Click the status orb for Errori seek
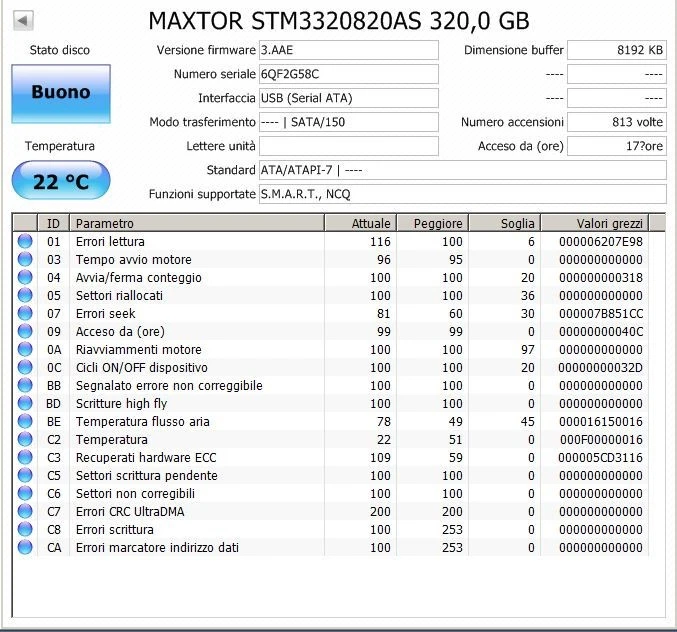Image resolution: width=677 pixels, height=632 pixels. (x=25, y=313)
